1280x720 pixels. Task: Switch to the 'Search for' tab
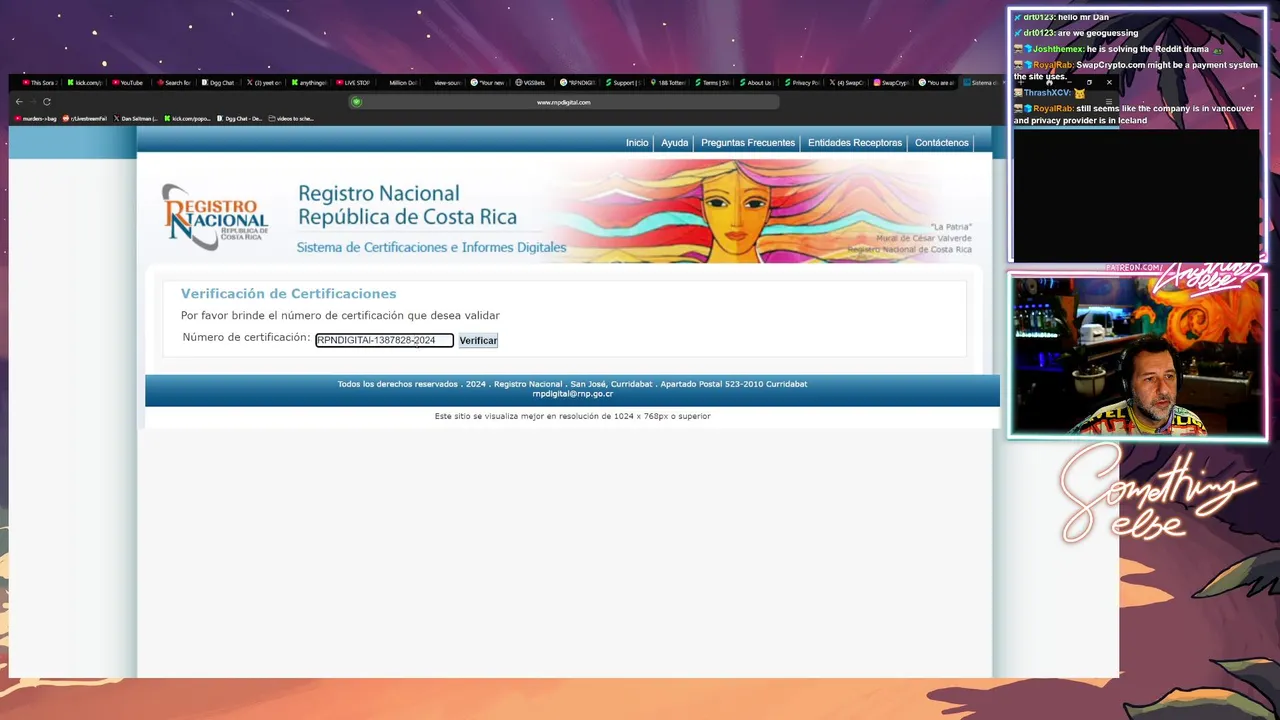click(173, 83)
